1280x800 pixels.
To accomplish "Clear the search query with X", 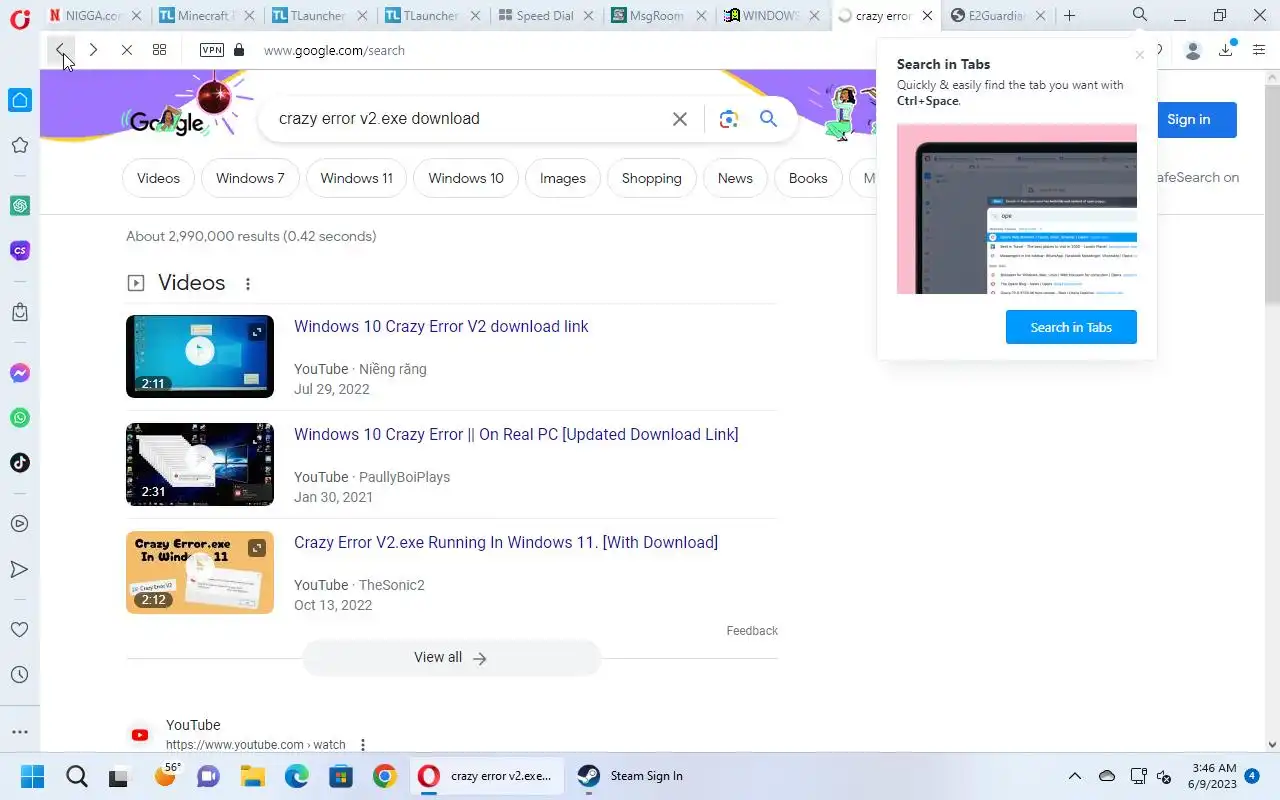I will 680,119.
